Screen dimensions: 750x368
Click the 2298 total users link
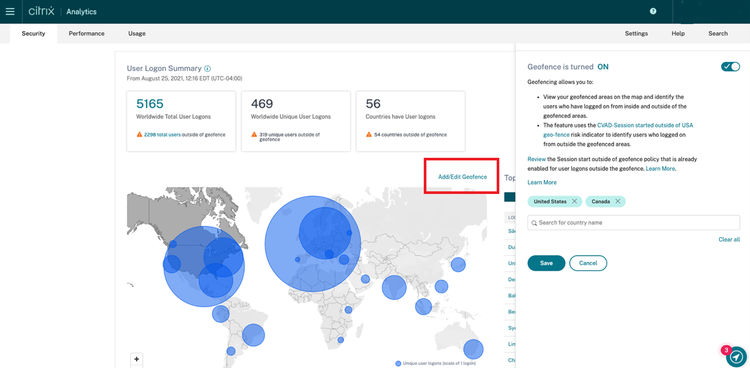pos(162,135)
